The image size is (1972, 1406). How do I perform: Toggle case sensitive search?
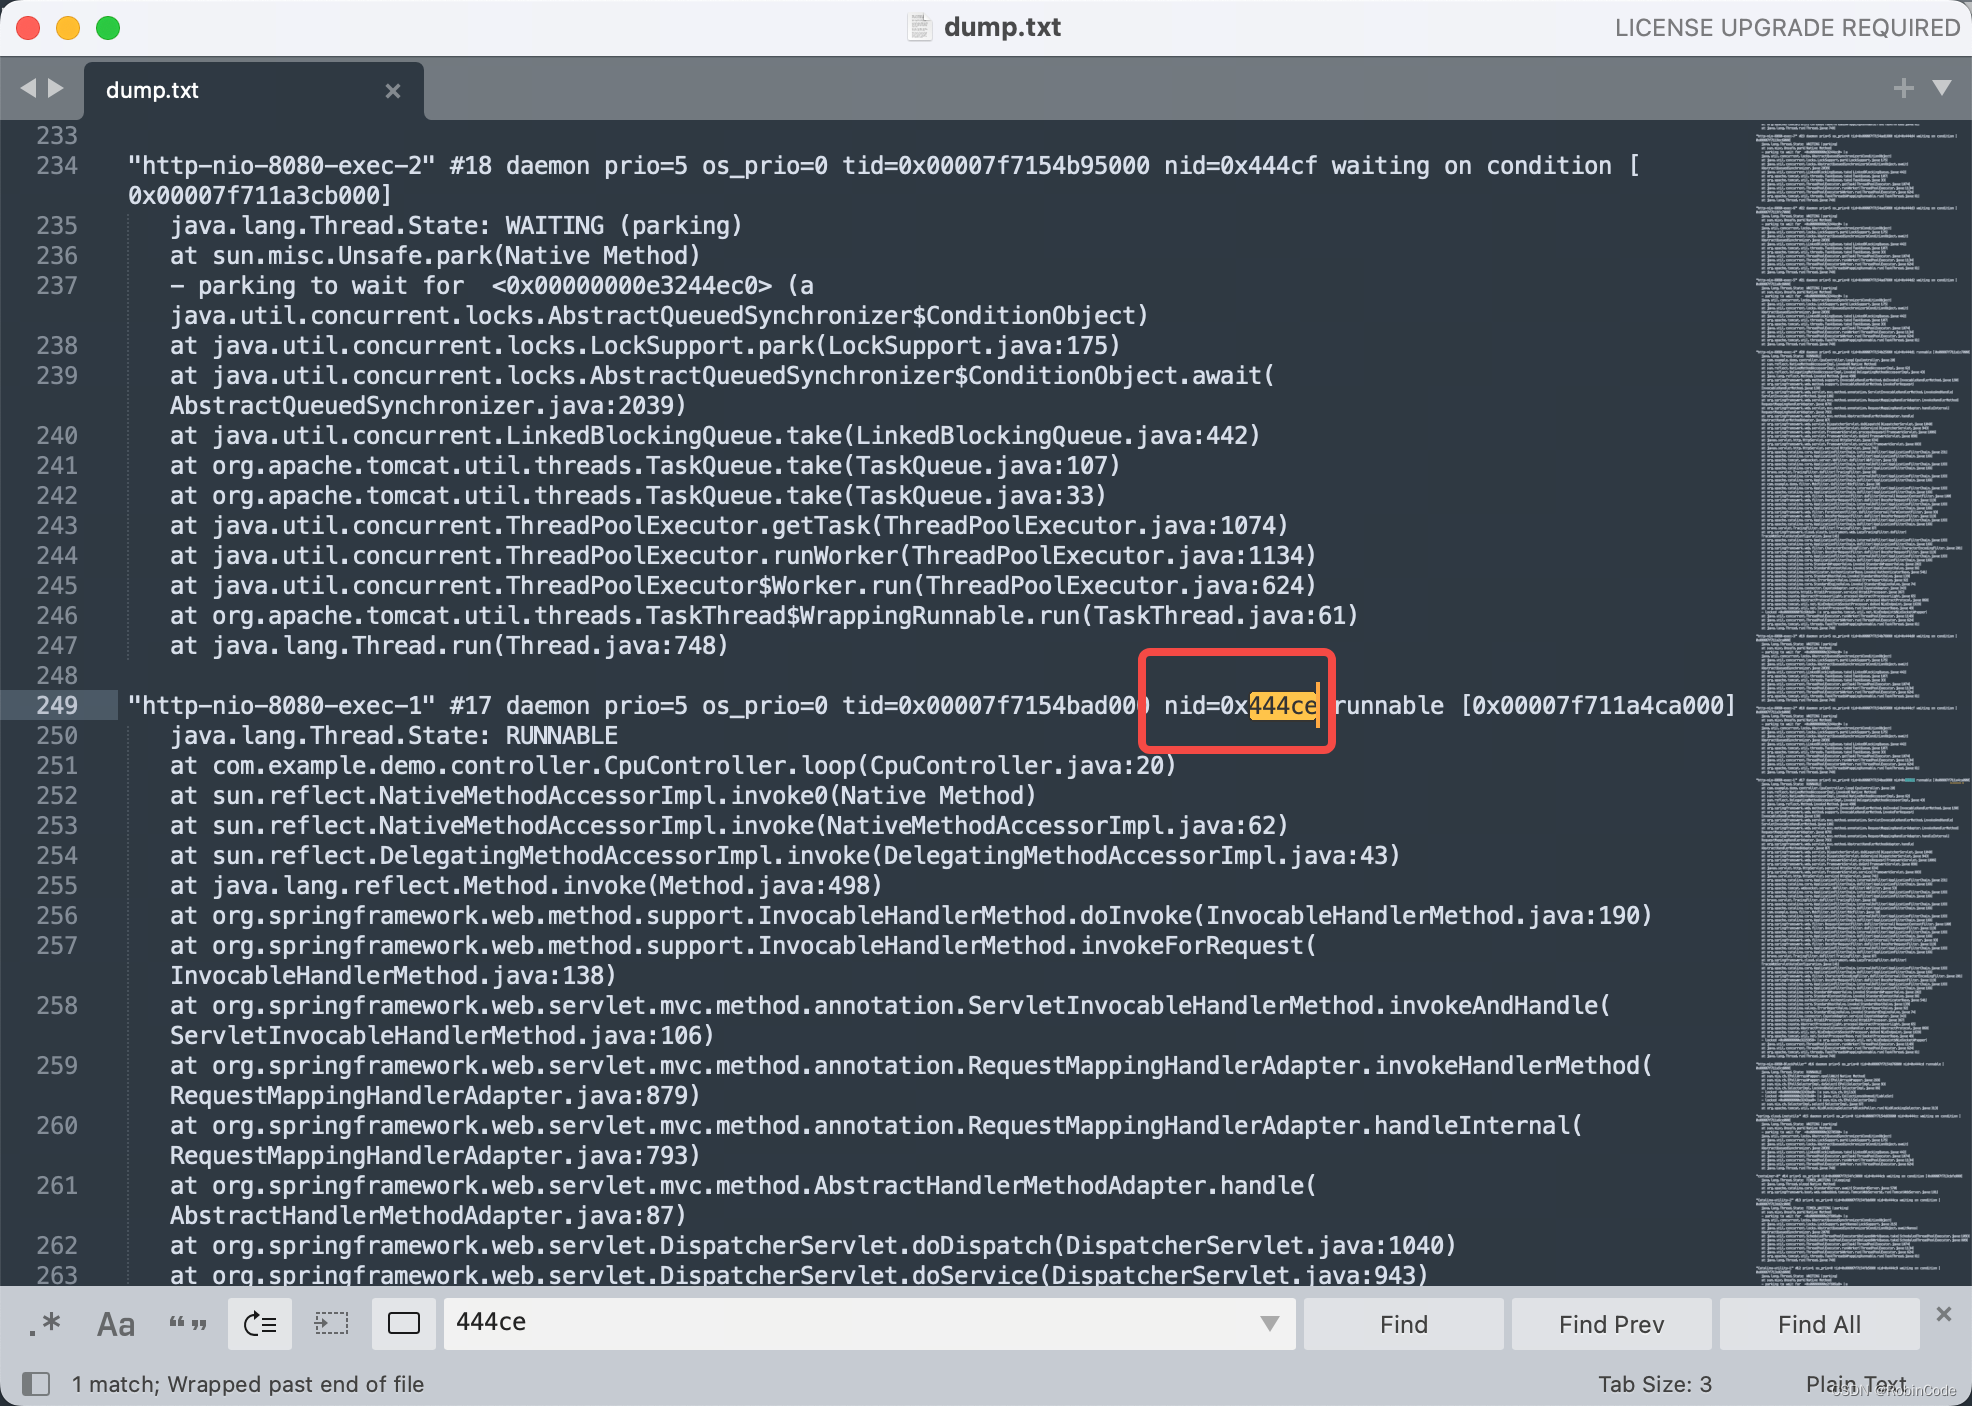116,1324
